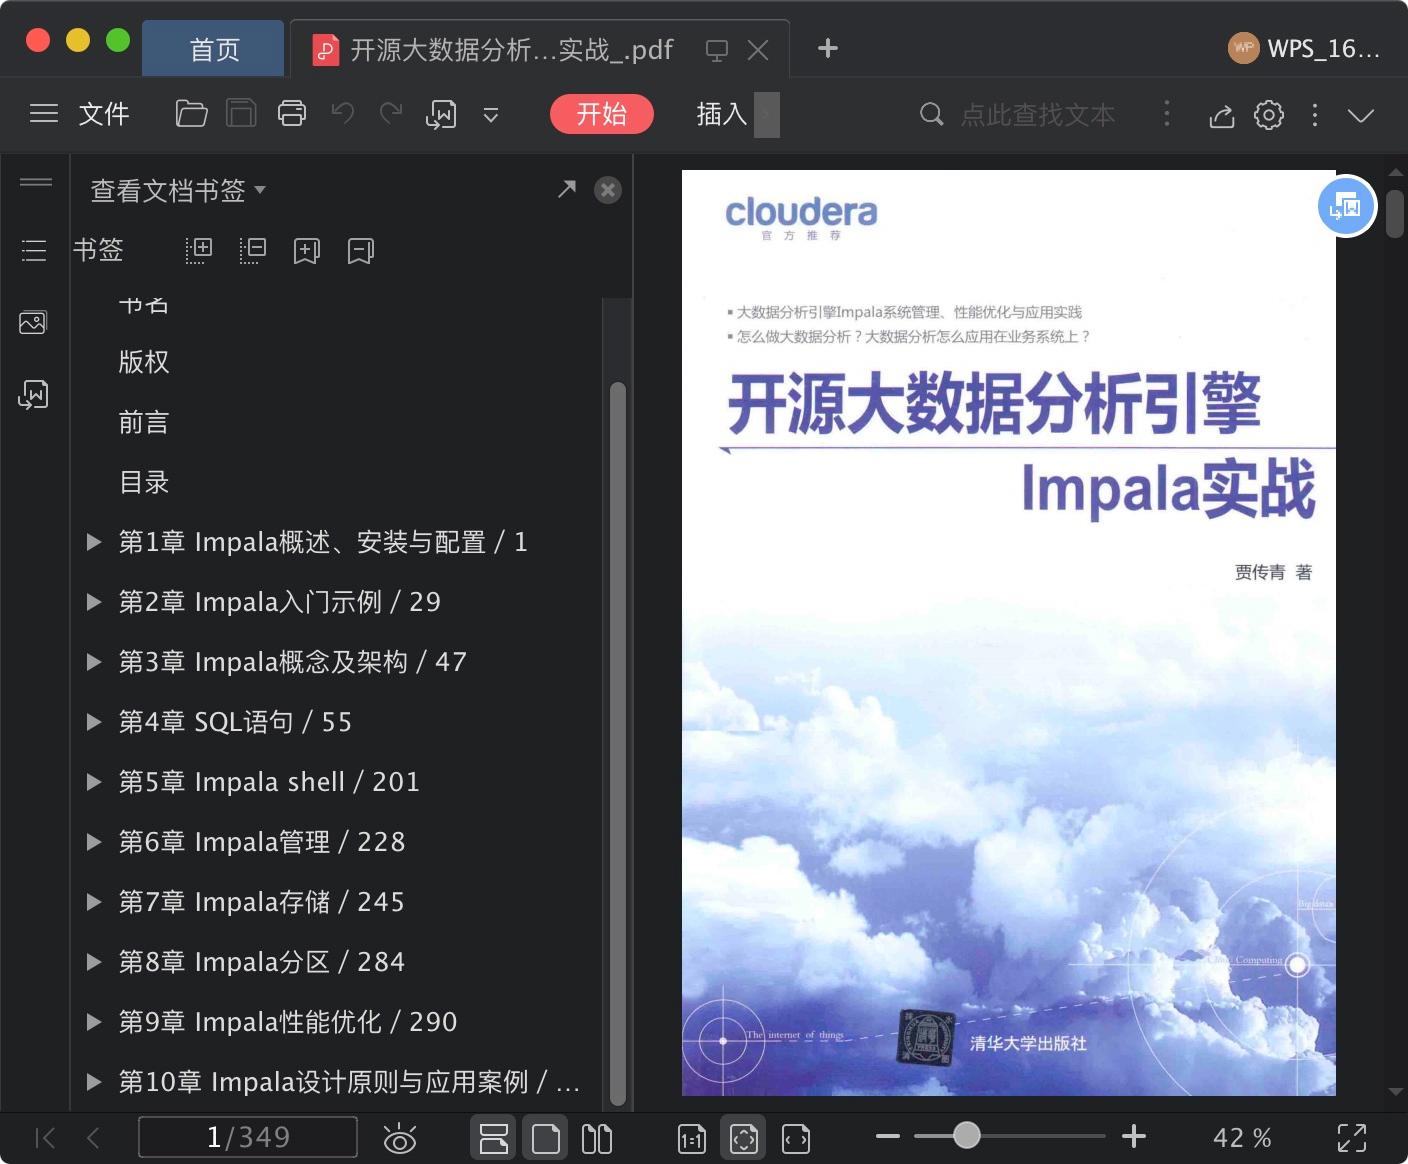Add a new tab with plus

pyautogui.click(x=828, y=48)
